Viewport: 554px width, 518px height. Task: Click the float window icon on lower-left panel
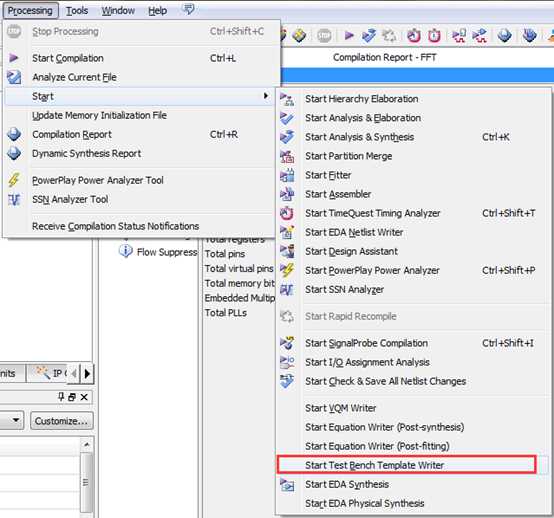72,398
